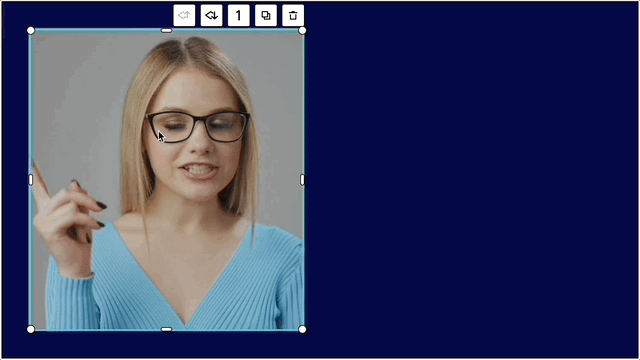
Task: Click the bottom-right corner resize handle
Action: click(x=302, y=329)
